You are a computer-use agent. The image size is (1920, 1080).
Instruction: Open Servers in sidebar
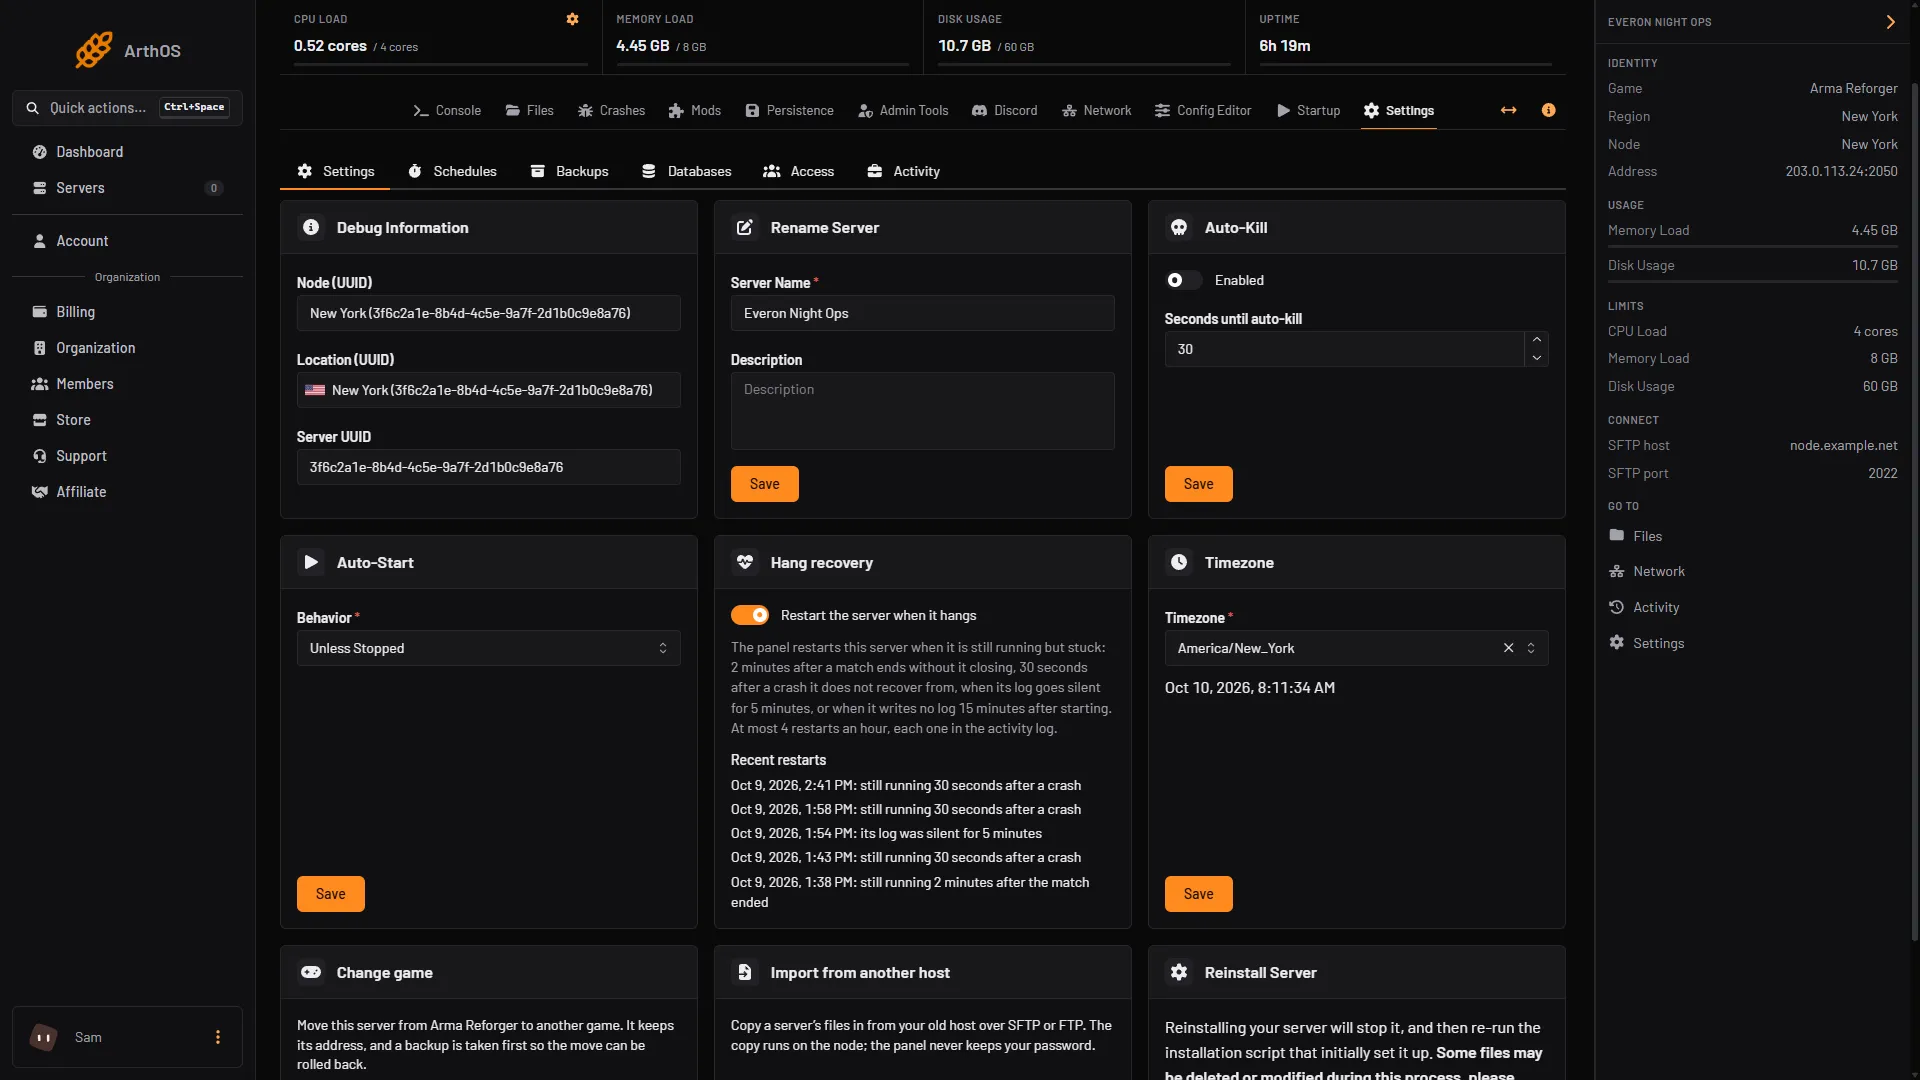pyautogui.click(x=127, y=188)
